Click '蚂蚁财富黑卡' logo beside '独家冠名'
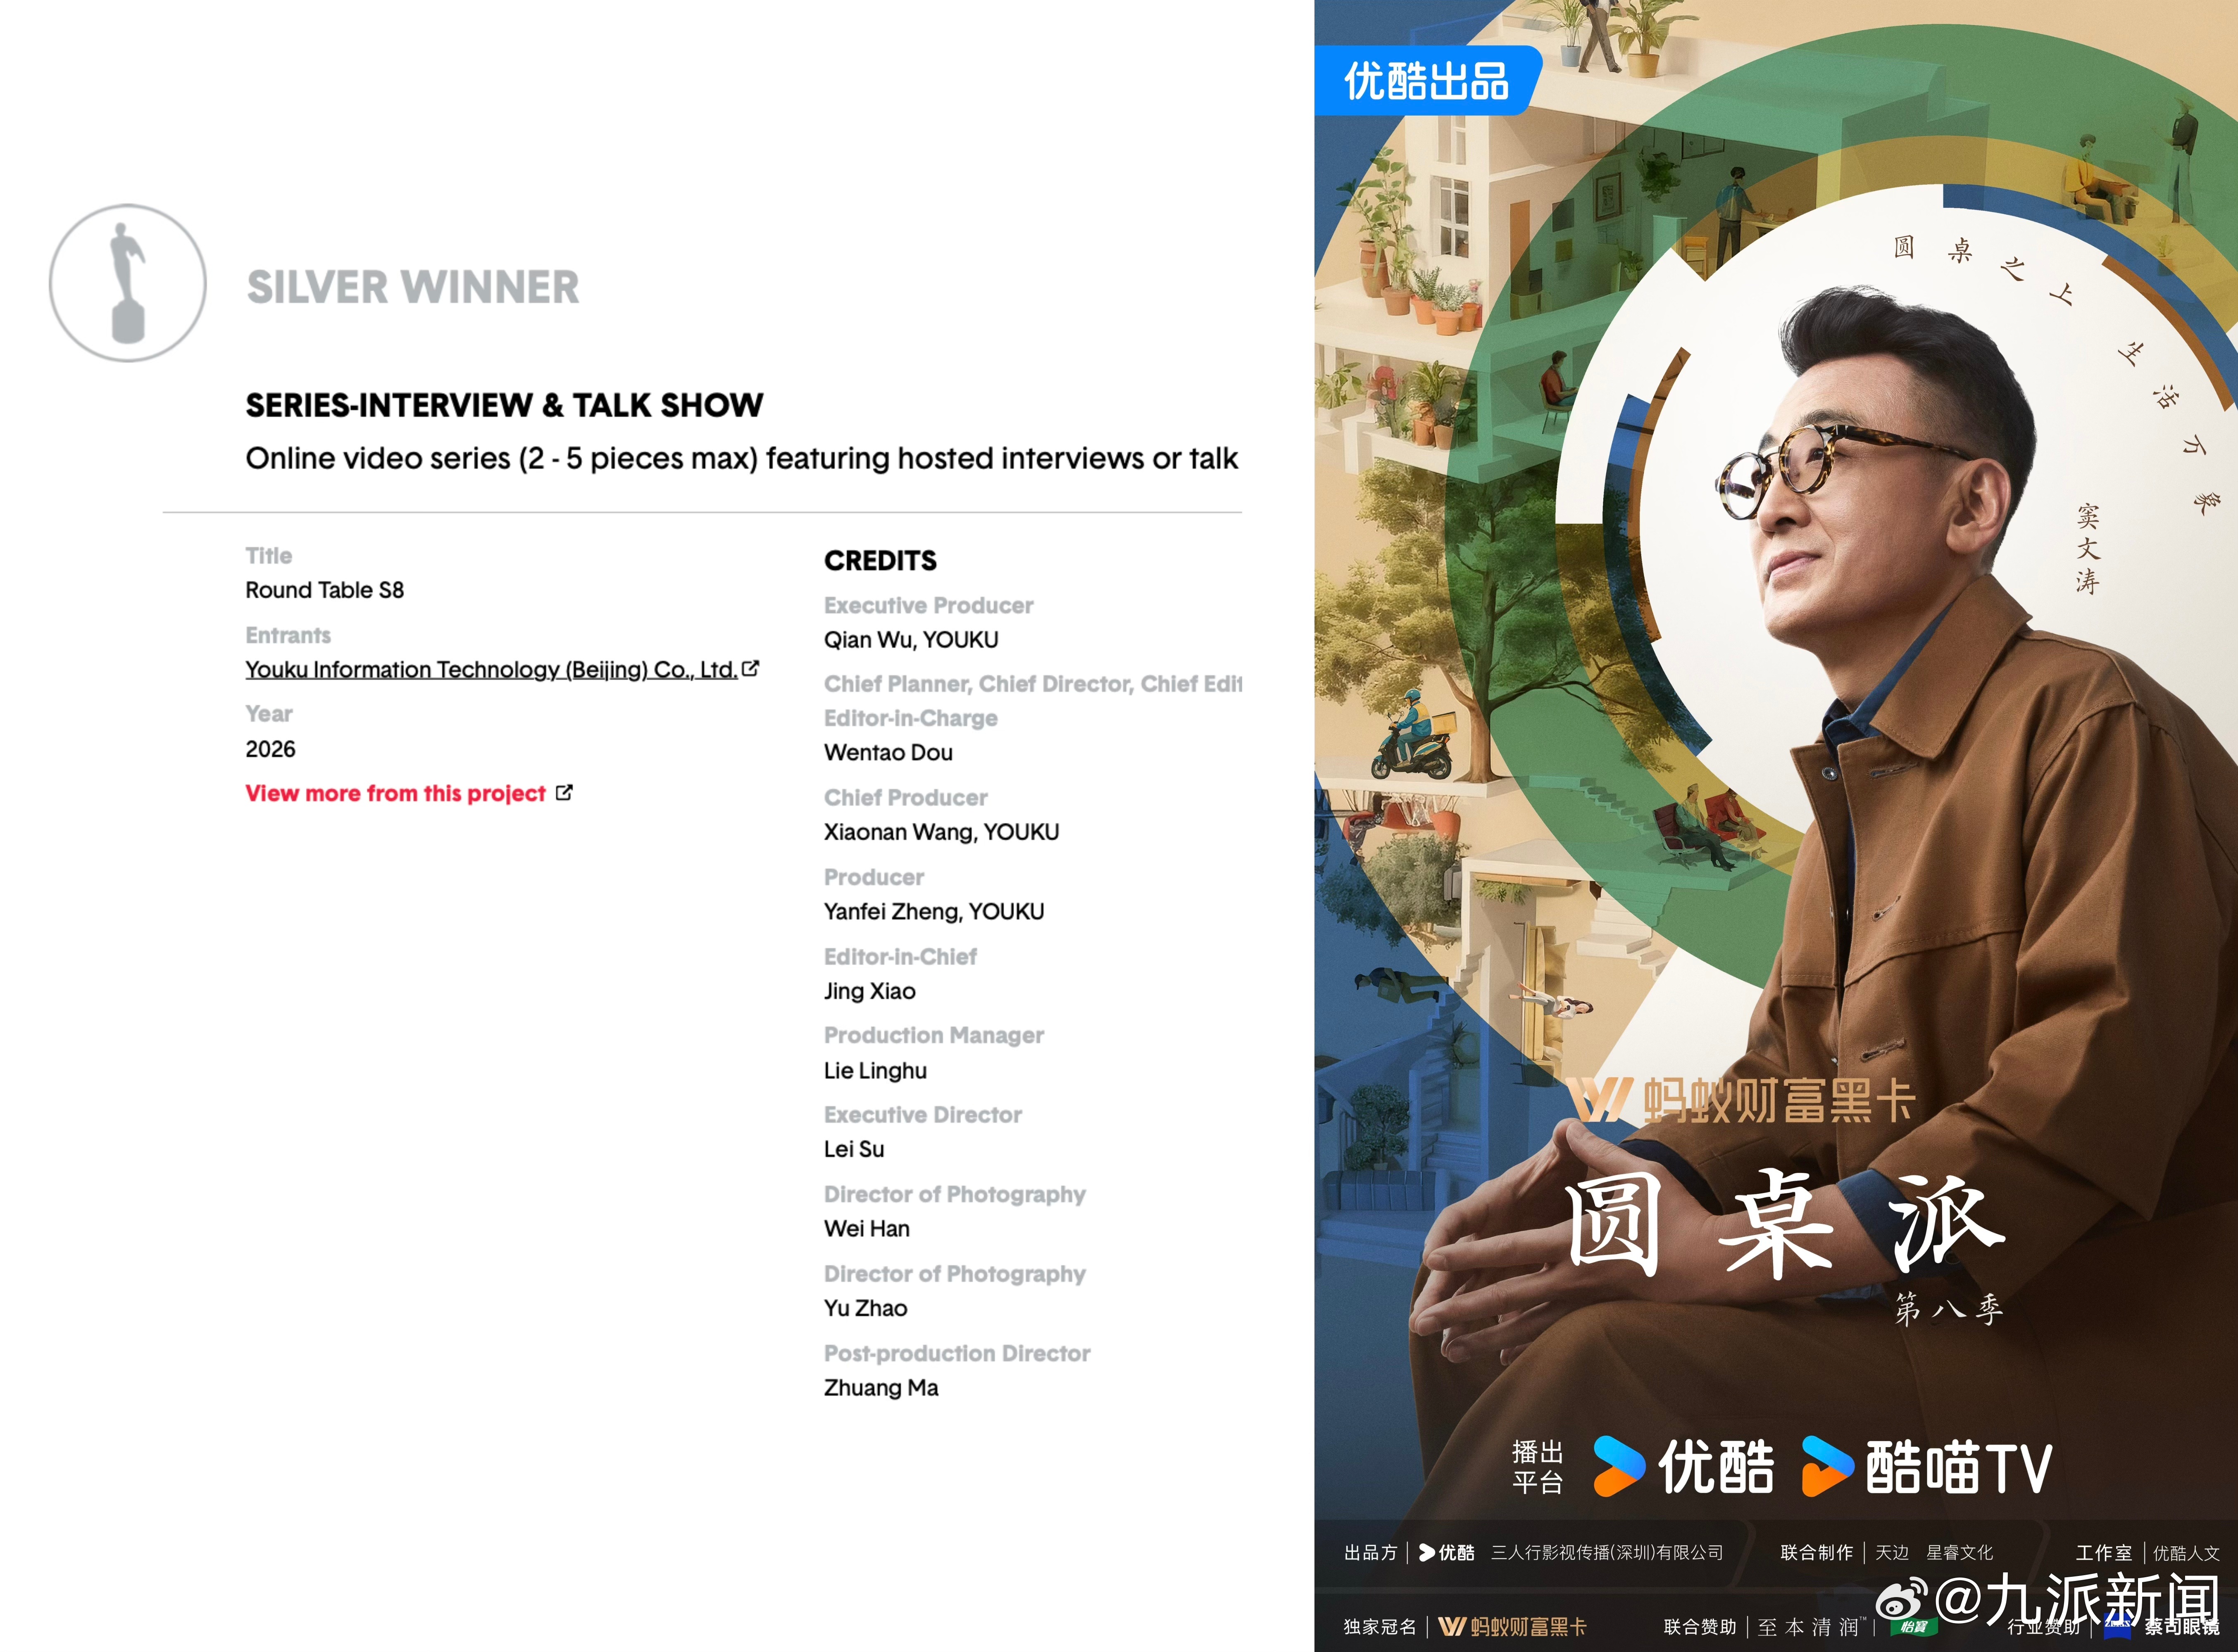The width and height of the screenshot is (2238, 1652). 1512,1627
